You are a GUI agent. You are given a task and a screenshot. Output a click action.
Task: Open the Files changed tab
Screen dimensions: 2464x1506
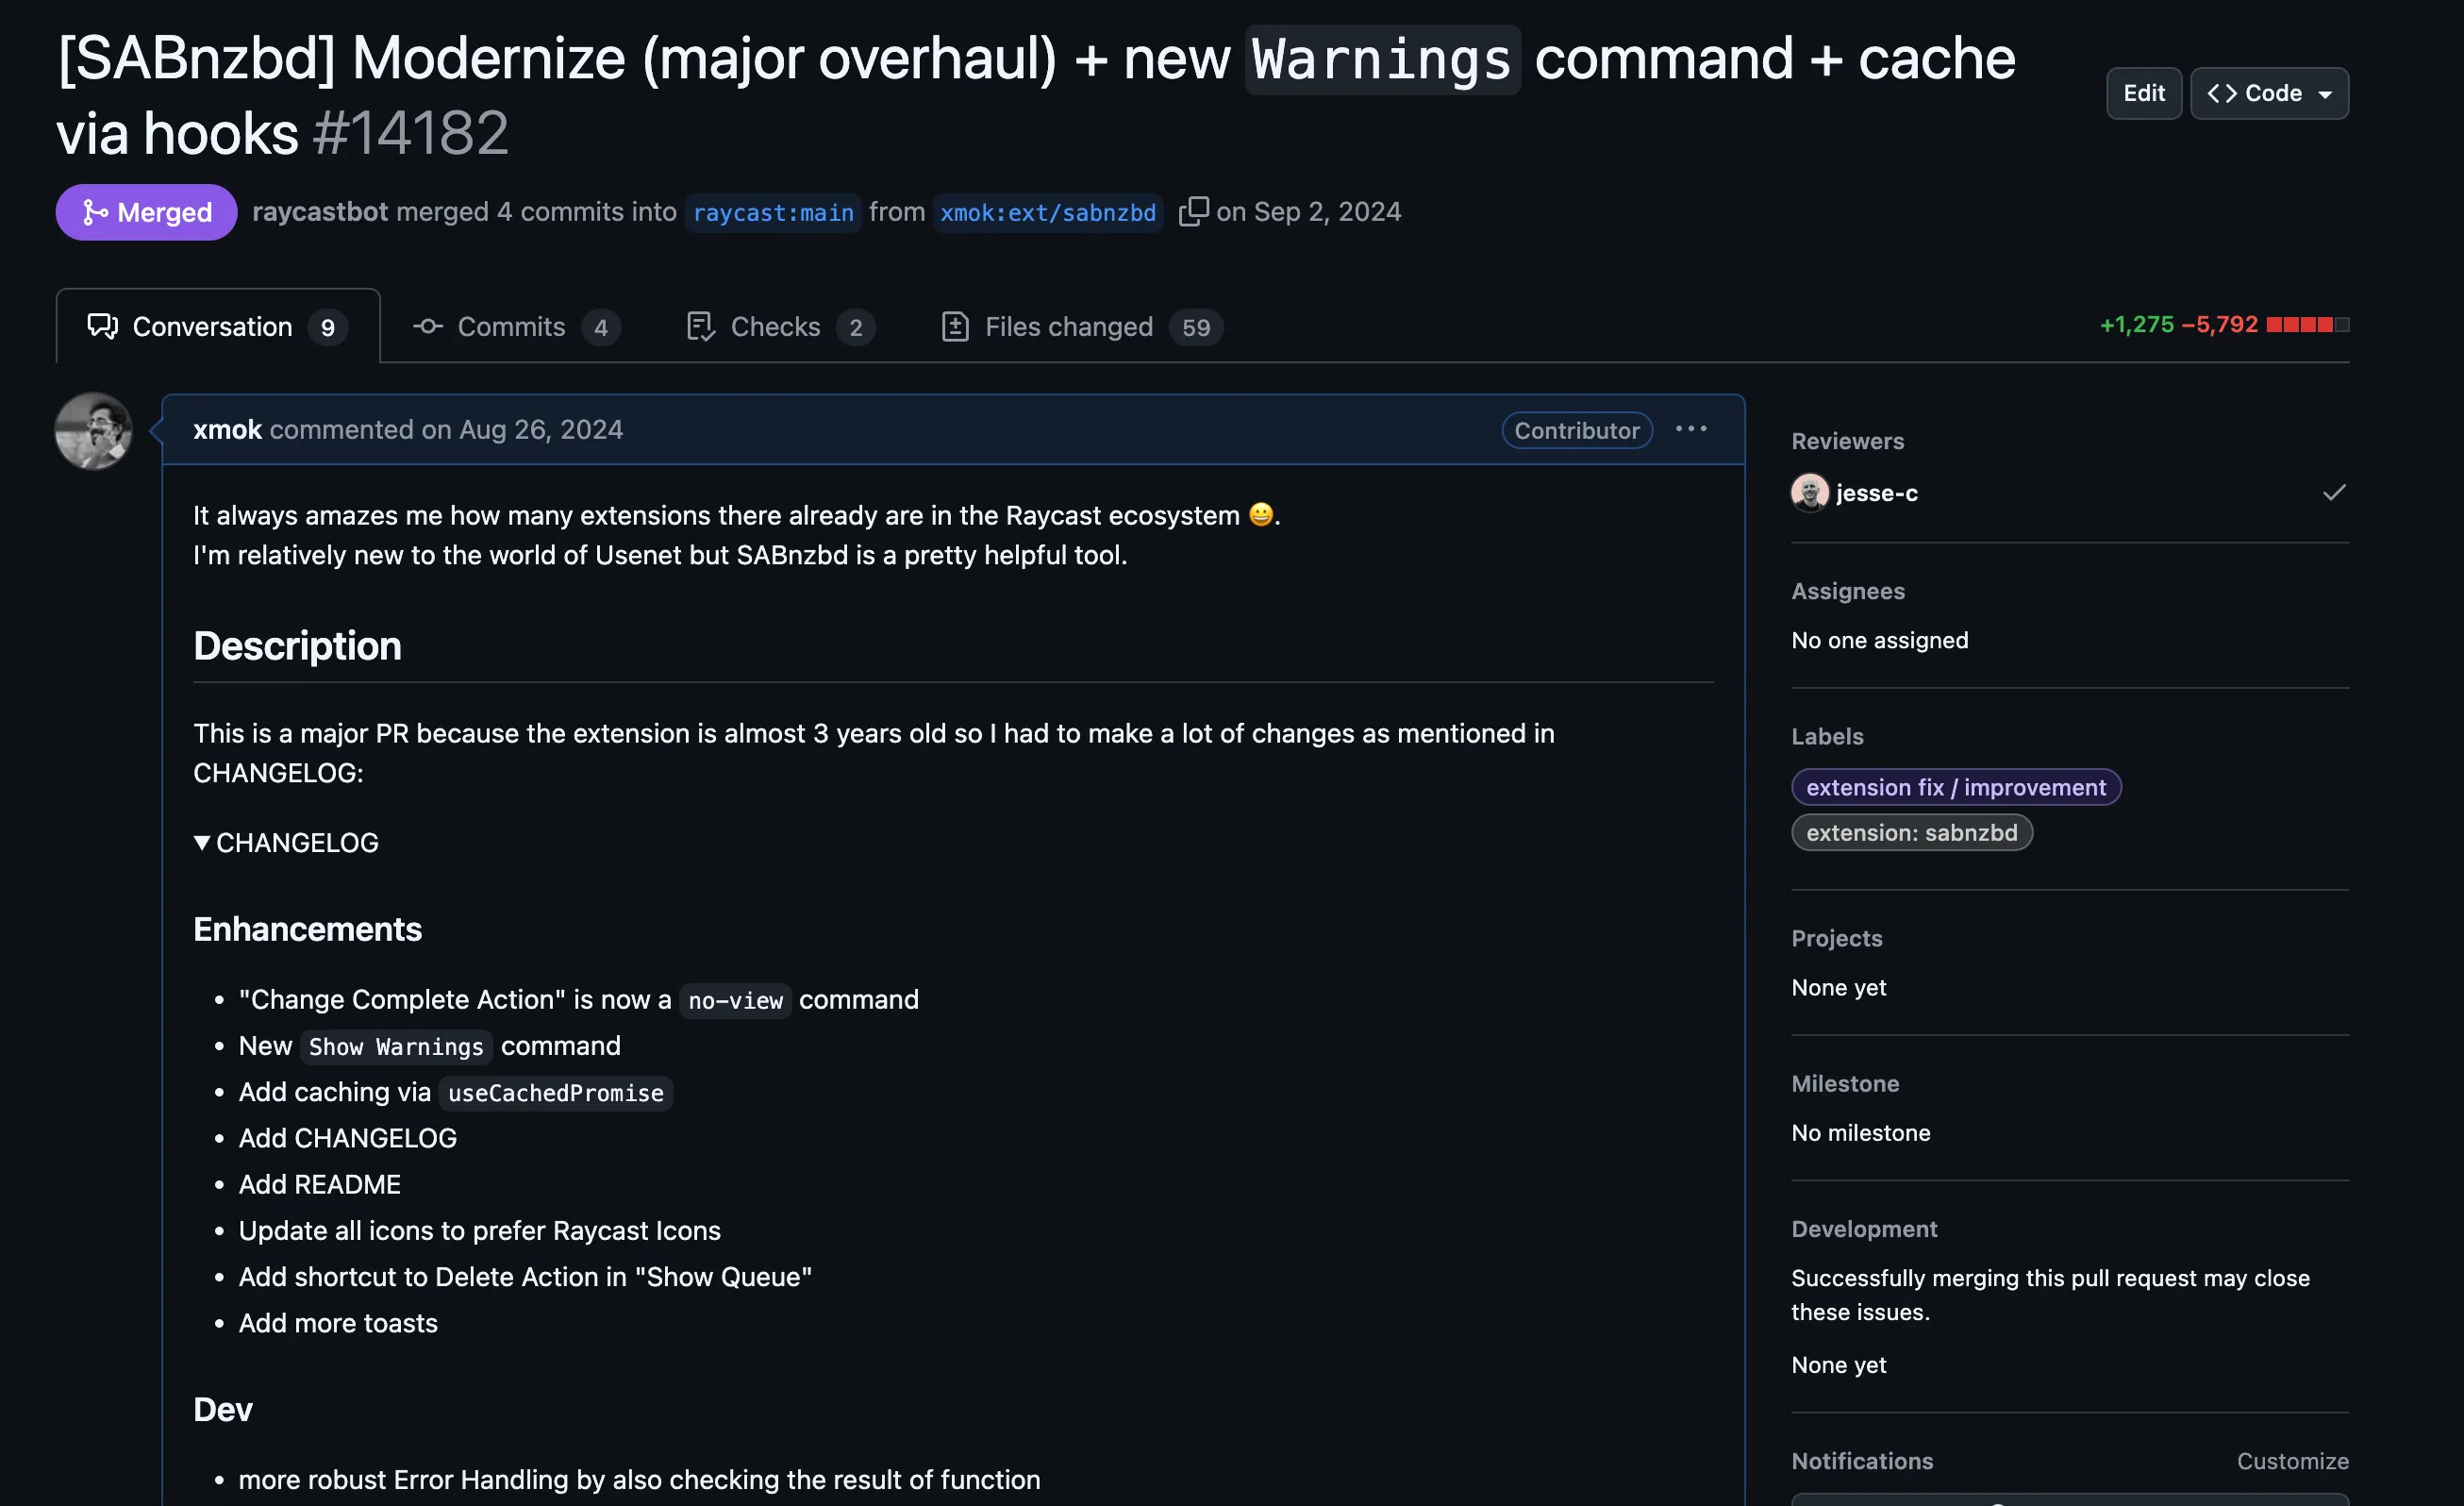tap(1081, 327)
